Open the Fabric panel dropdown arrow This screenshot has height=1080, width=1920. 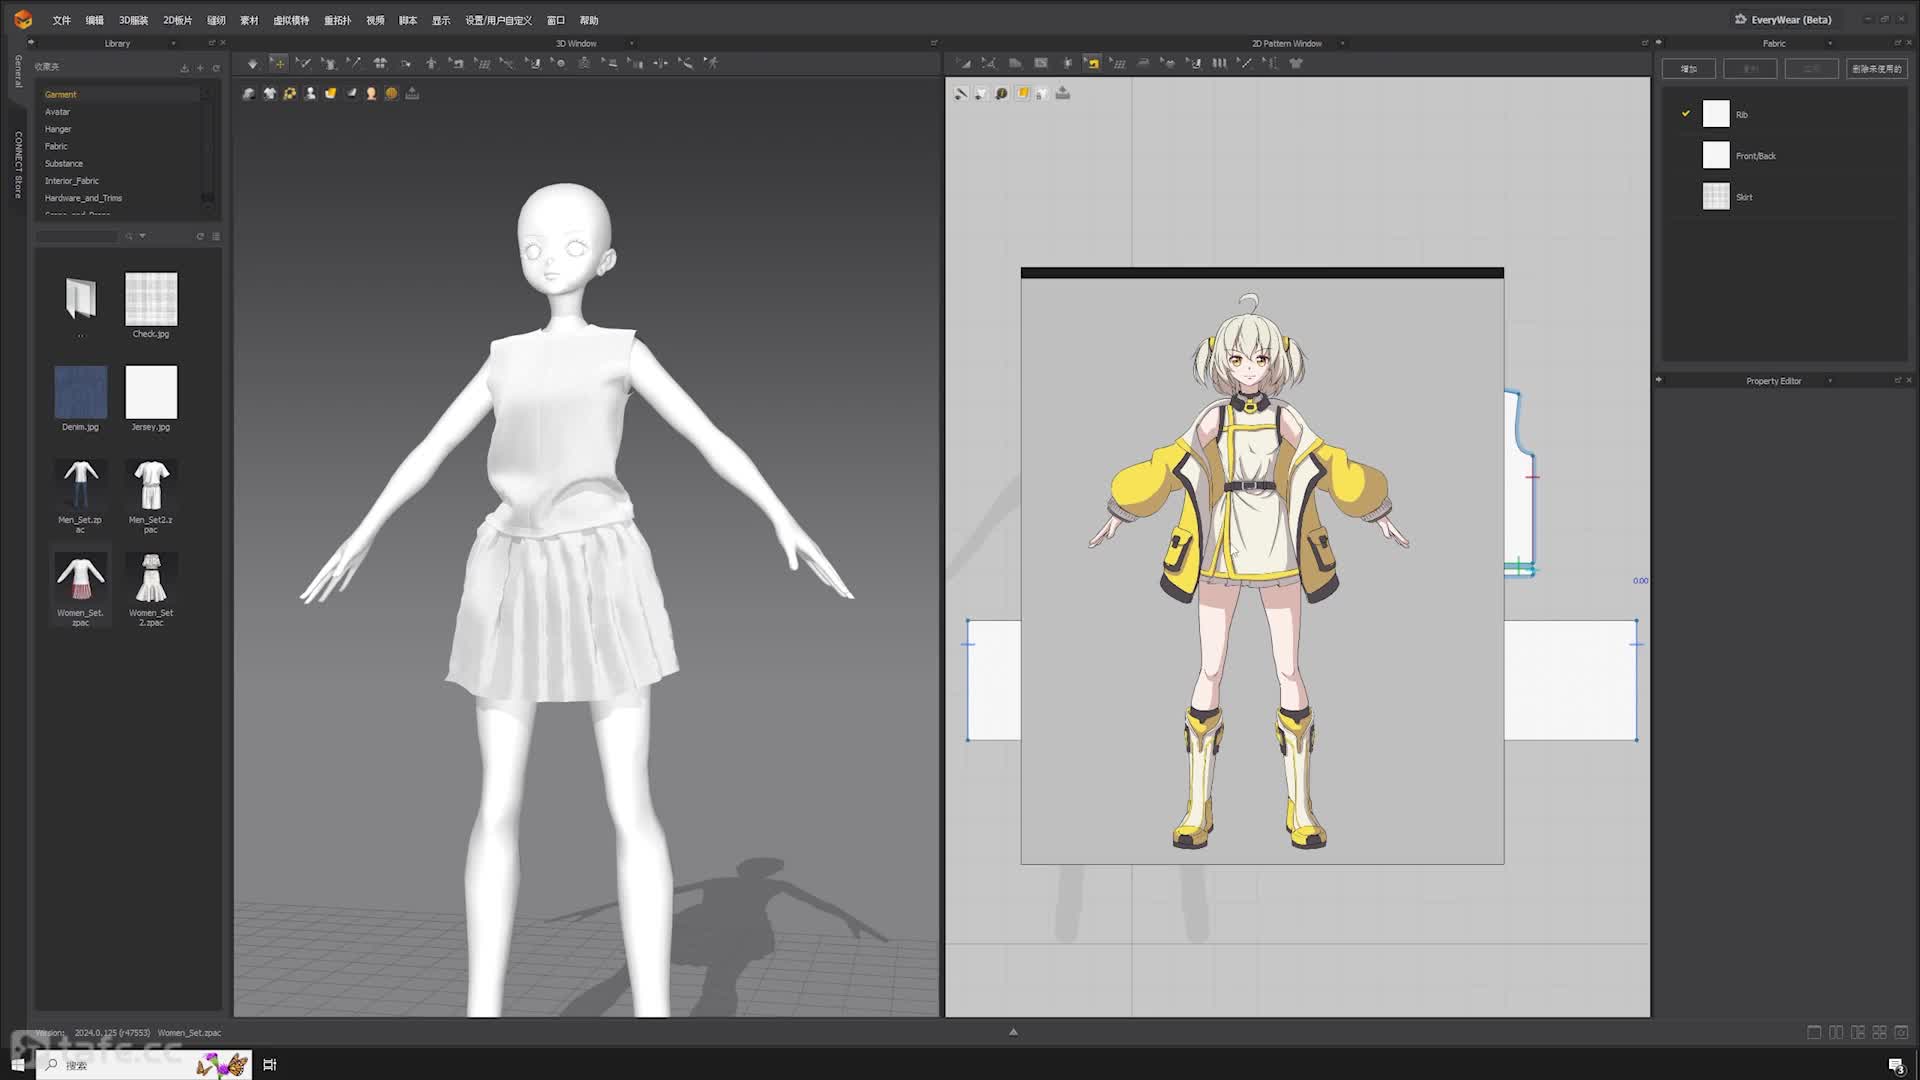[1830, 43]
